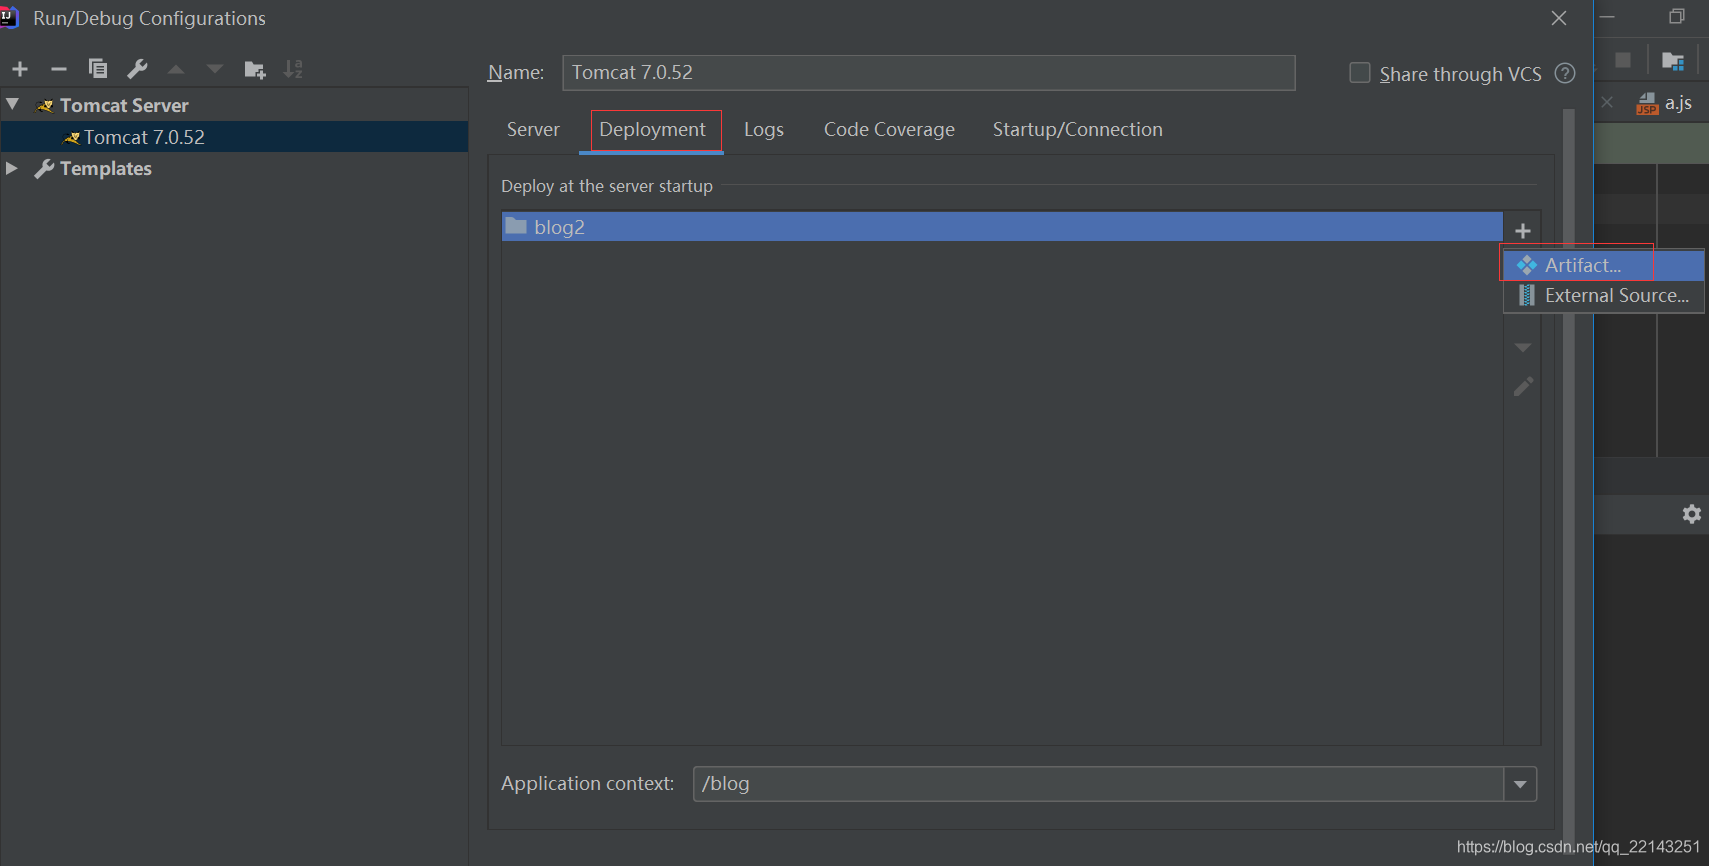Image resolution: width=1709 pixels, height=866 pixels.
Task: Open project structure icon in background IDE
Action: pos(1673,61)
